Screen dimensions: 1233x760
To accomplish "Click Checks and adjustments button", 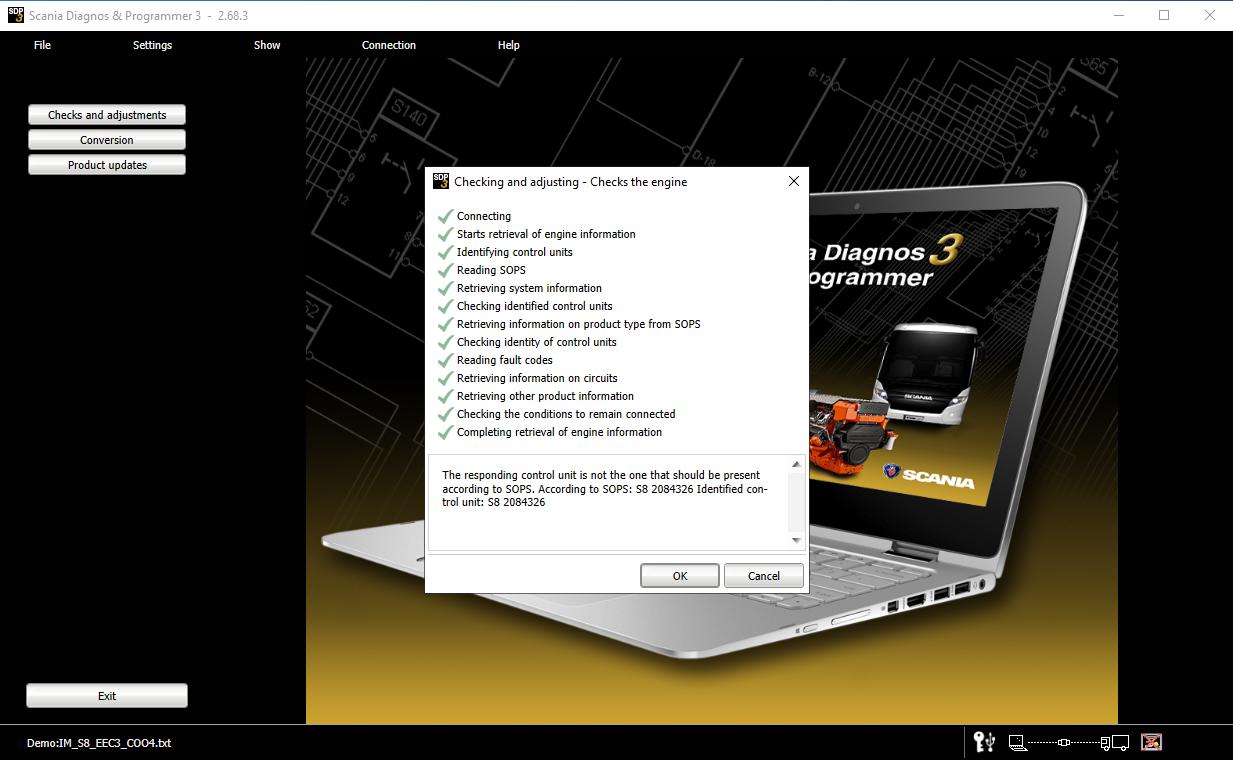I will click(107, 115).
